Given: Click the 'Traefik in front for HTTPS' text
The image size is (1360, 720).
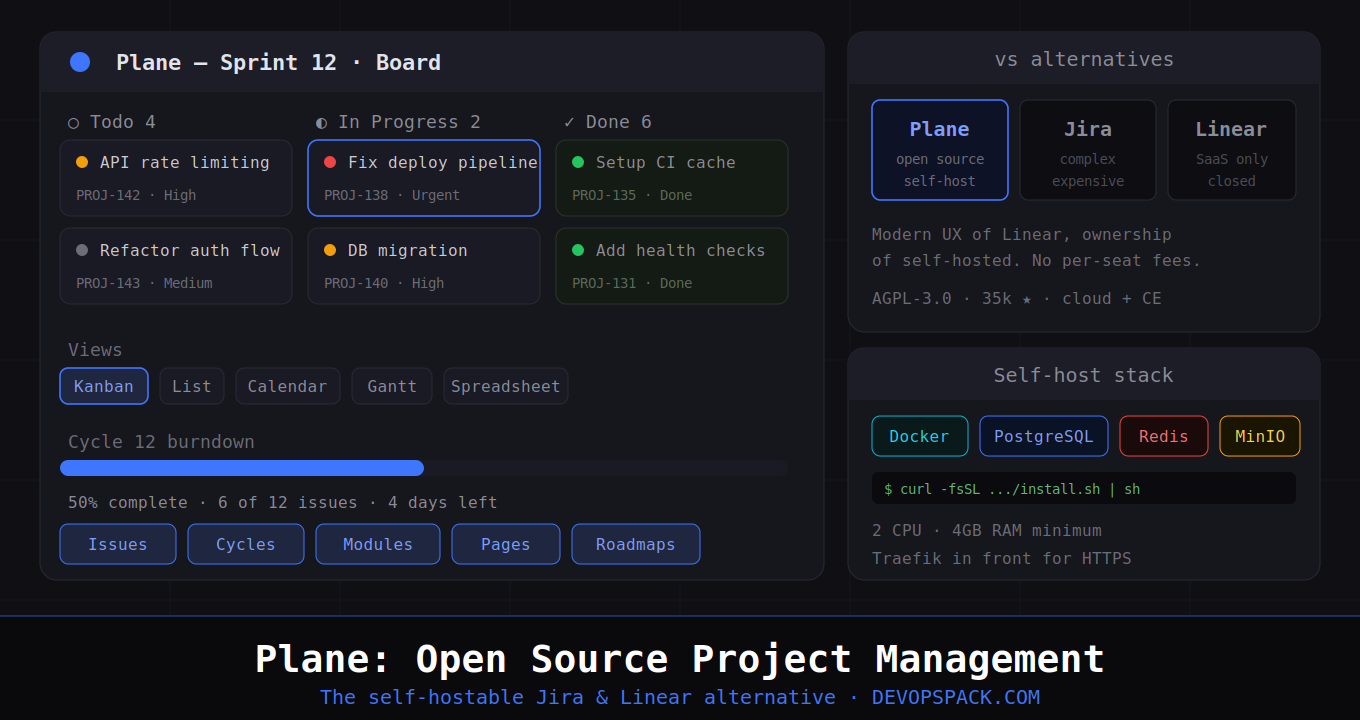Looking at the screenshot, I should click(x=1002, y=558).
